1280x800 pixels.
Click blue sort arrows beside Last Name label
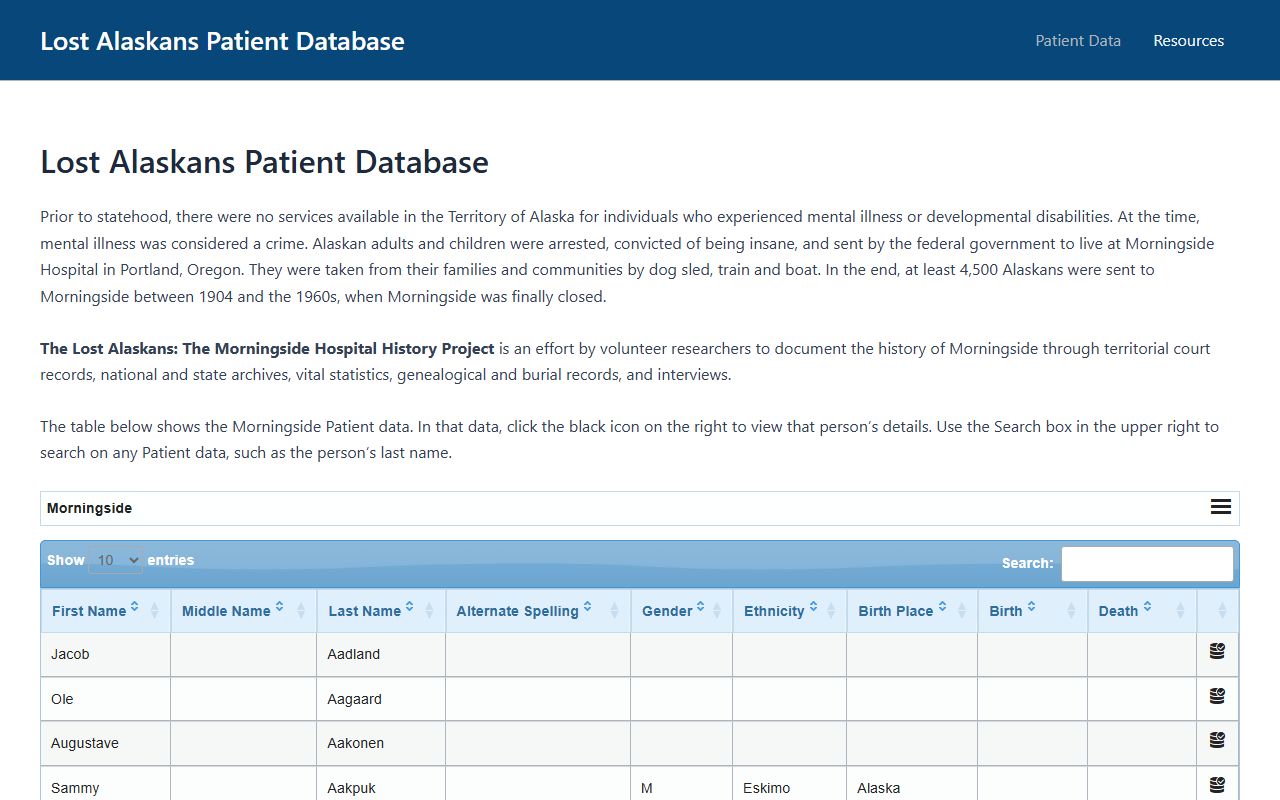coord(409,608)
